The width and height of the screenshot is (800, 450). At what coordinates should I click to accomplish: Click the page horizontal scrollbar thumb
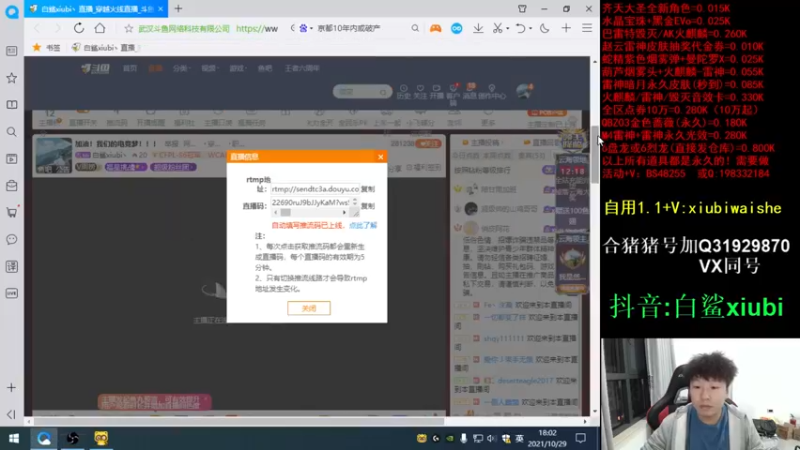click(x=240, y=421)
